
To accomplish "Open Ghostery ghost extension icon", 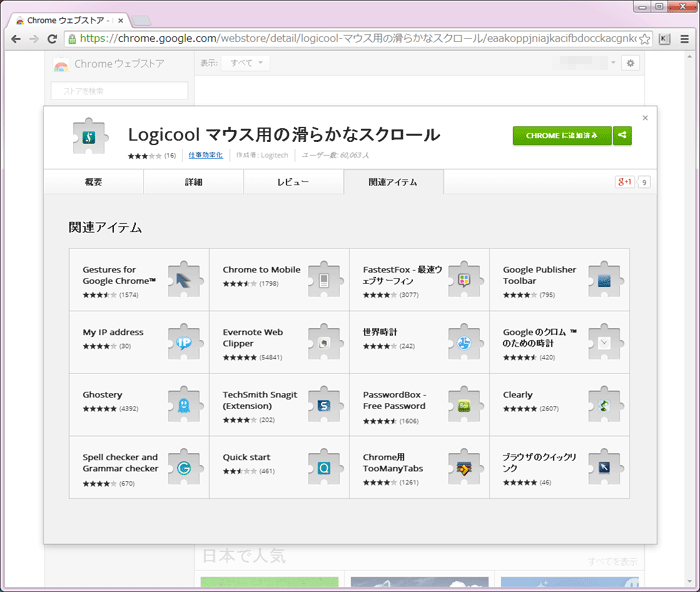I will (185, 405).
